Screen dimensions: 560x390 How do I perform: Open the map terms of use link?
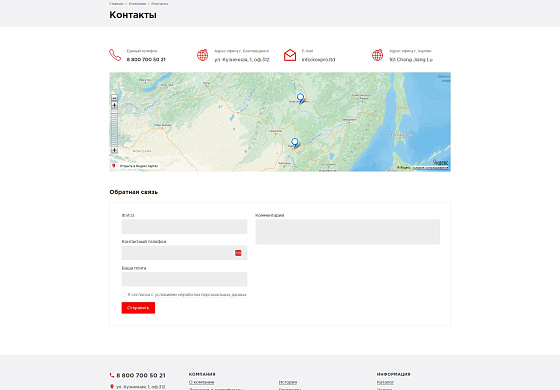[x=430, y=168]
